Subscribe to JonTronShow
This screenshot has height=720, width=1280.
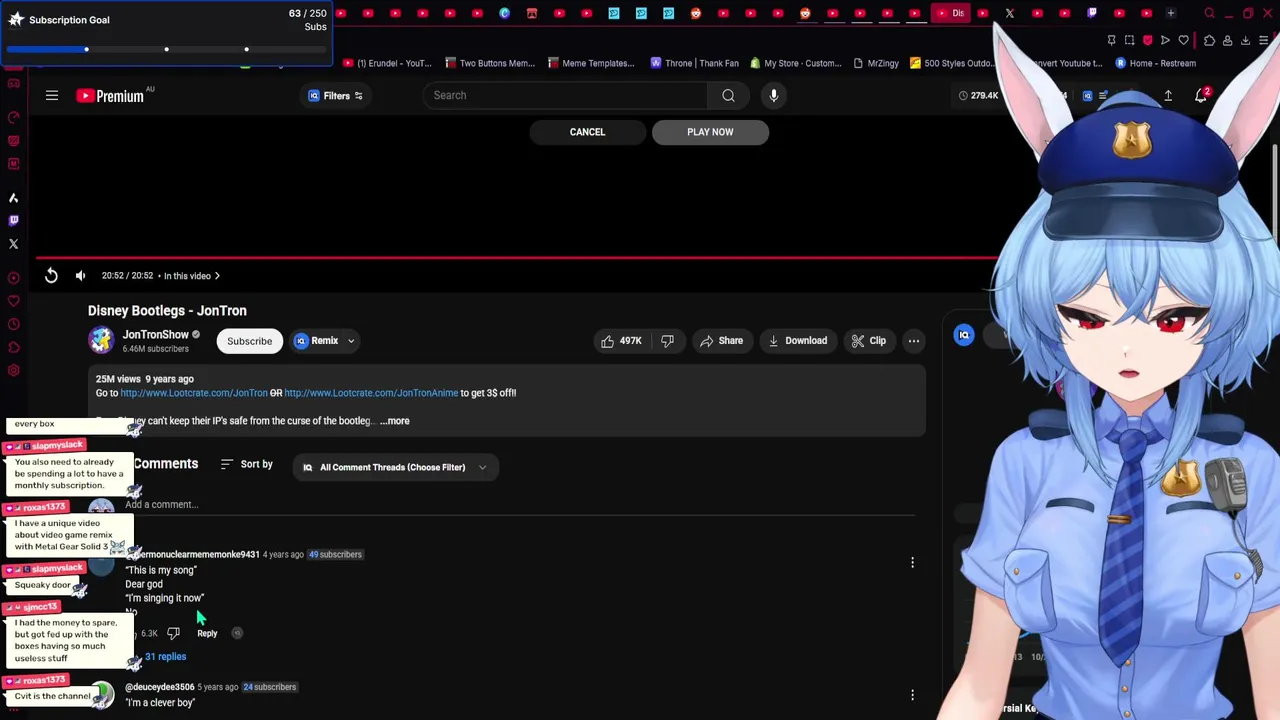(249, 341)
